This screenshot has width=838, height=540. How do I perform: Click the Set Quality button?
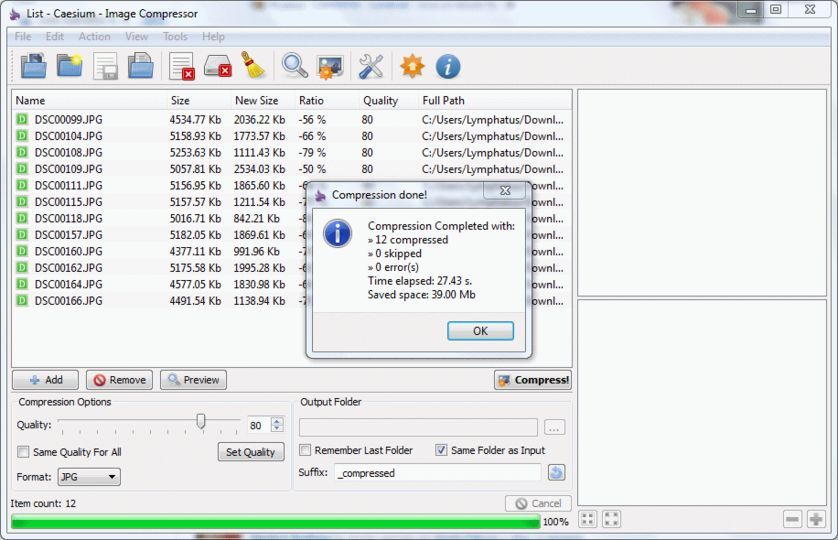(x=251, y=452)
